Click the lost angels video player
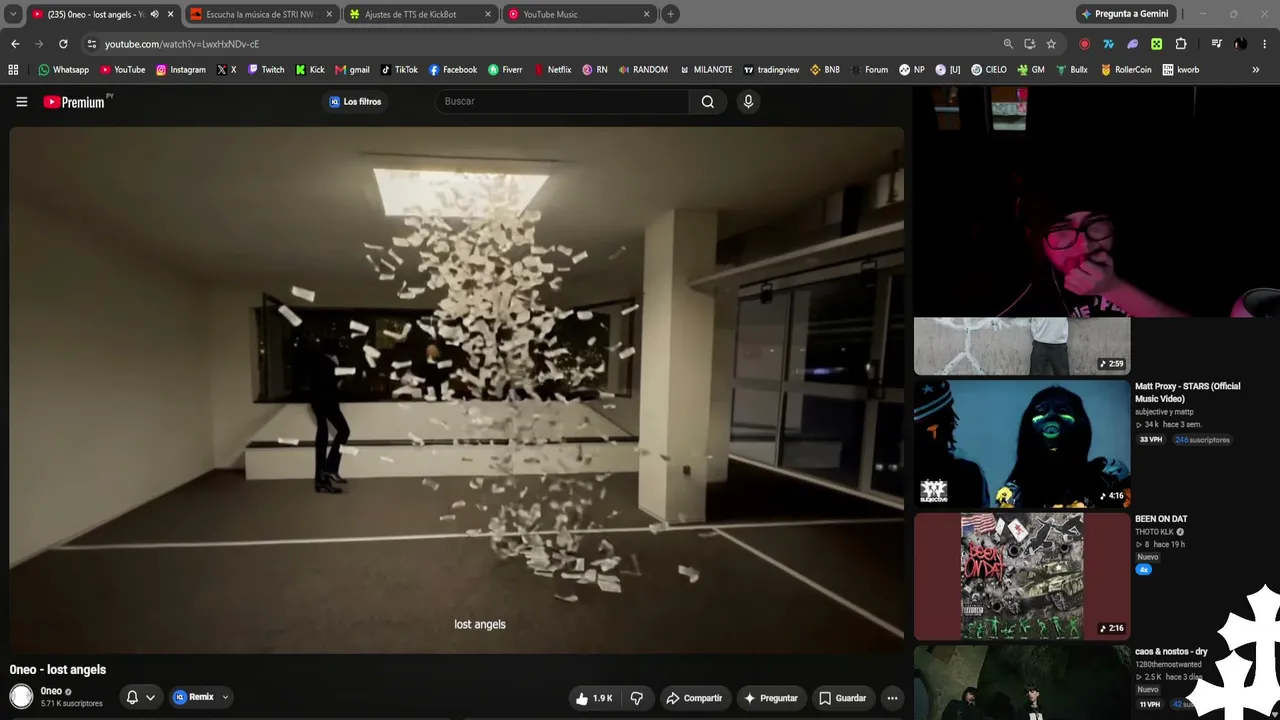Screen dimensions: 1280x720 click(457, 390)
